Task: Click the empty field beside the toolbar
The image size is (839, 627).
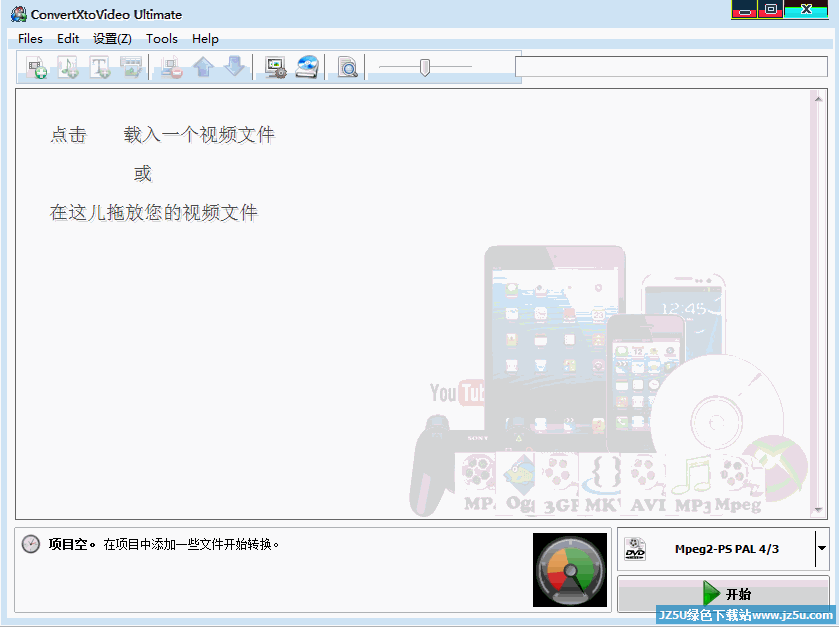Action: click(x=671, y=67)
